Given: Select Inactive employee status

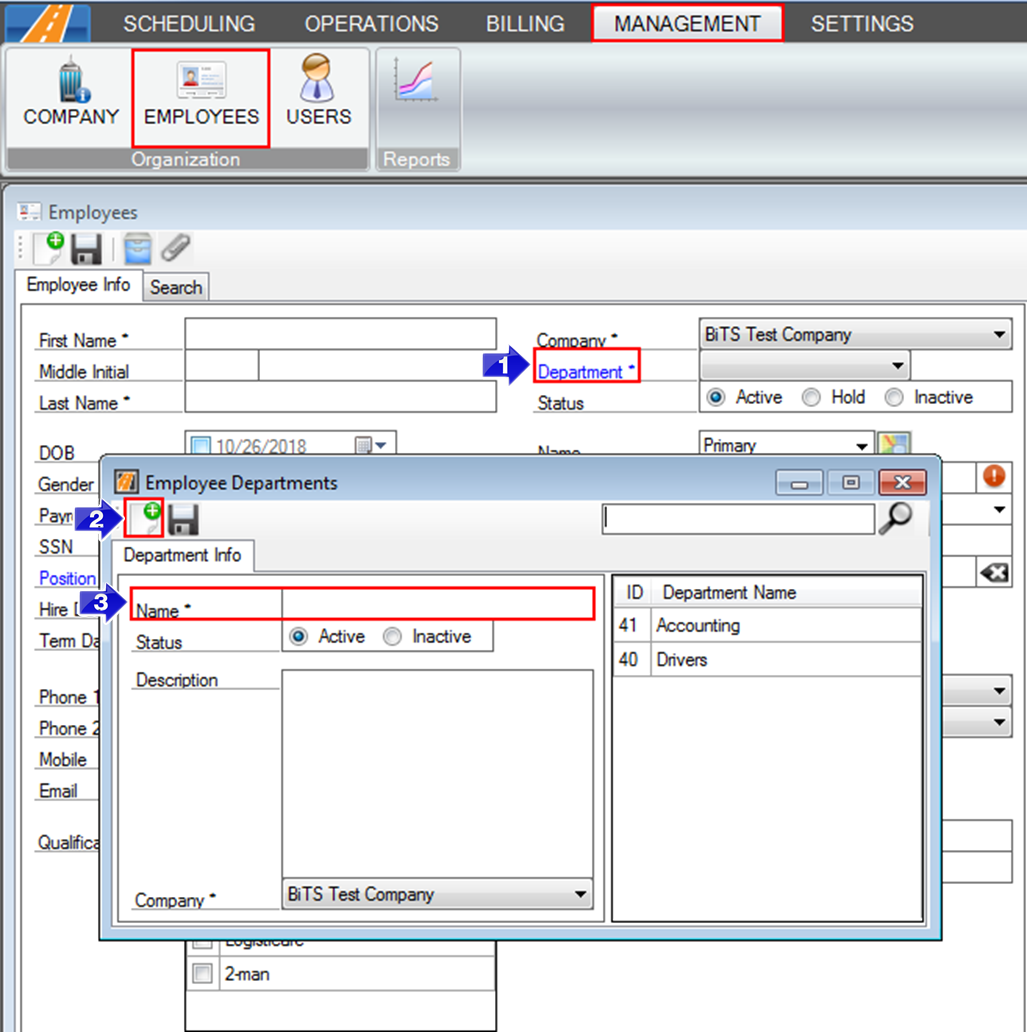Looking at the screenshot, I should [x=894, y=398].
